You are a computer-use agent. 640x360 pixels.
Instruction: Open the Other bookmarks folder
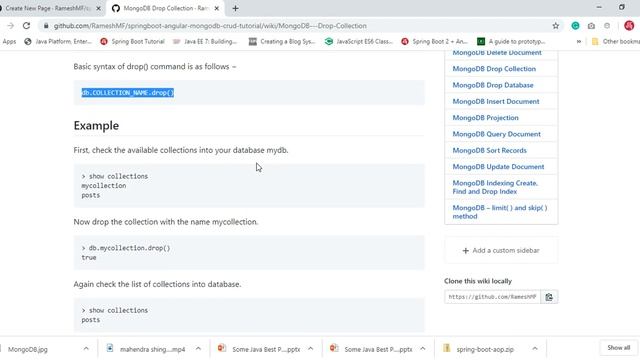coord(616,41)
